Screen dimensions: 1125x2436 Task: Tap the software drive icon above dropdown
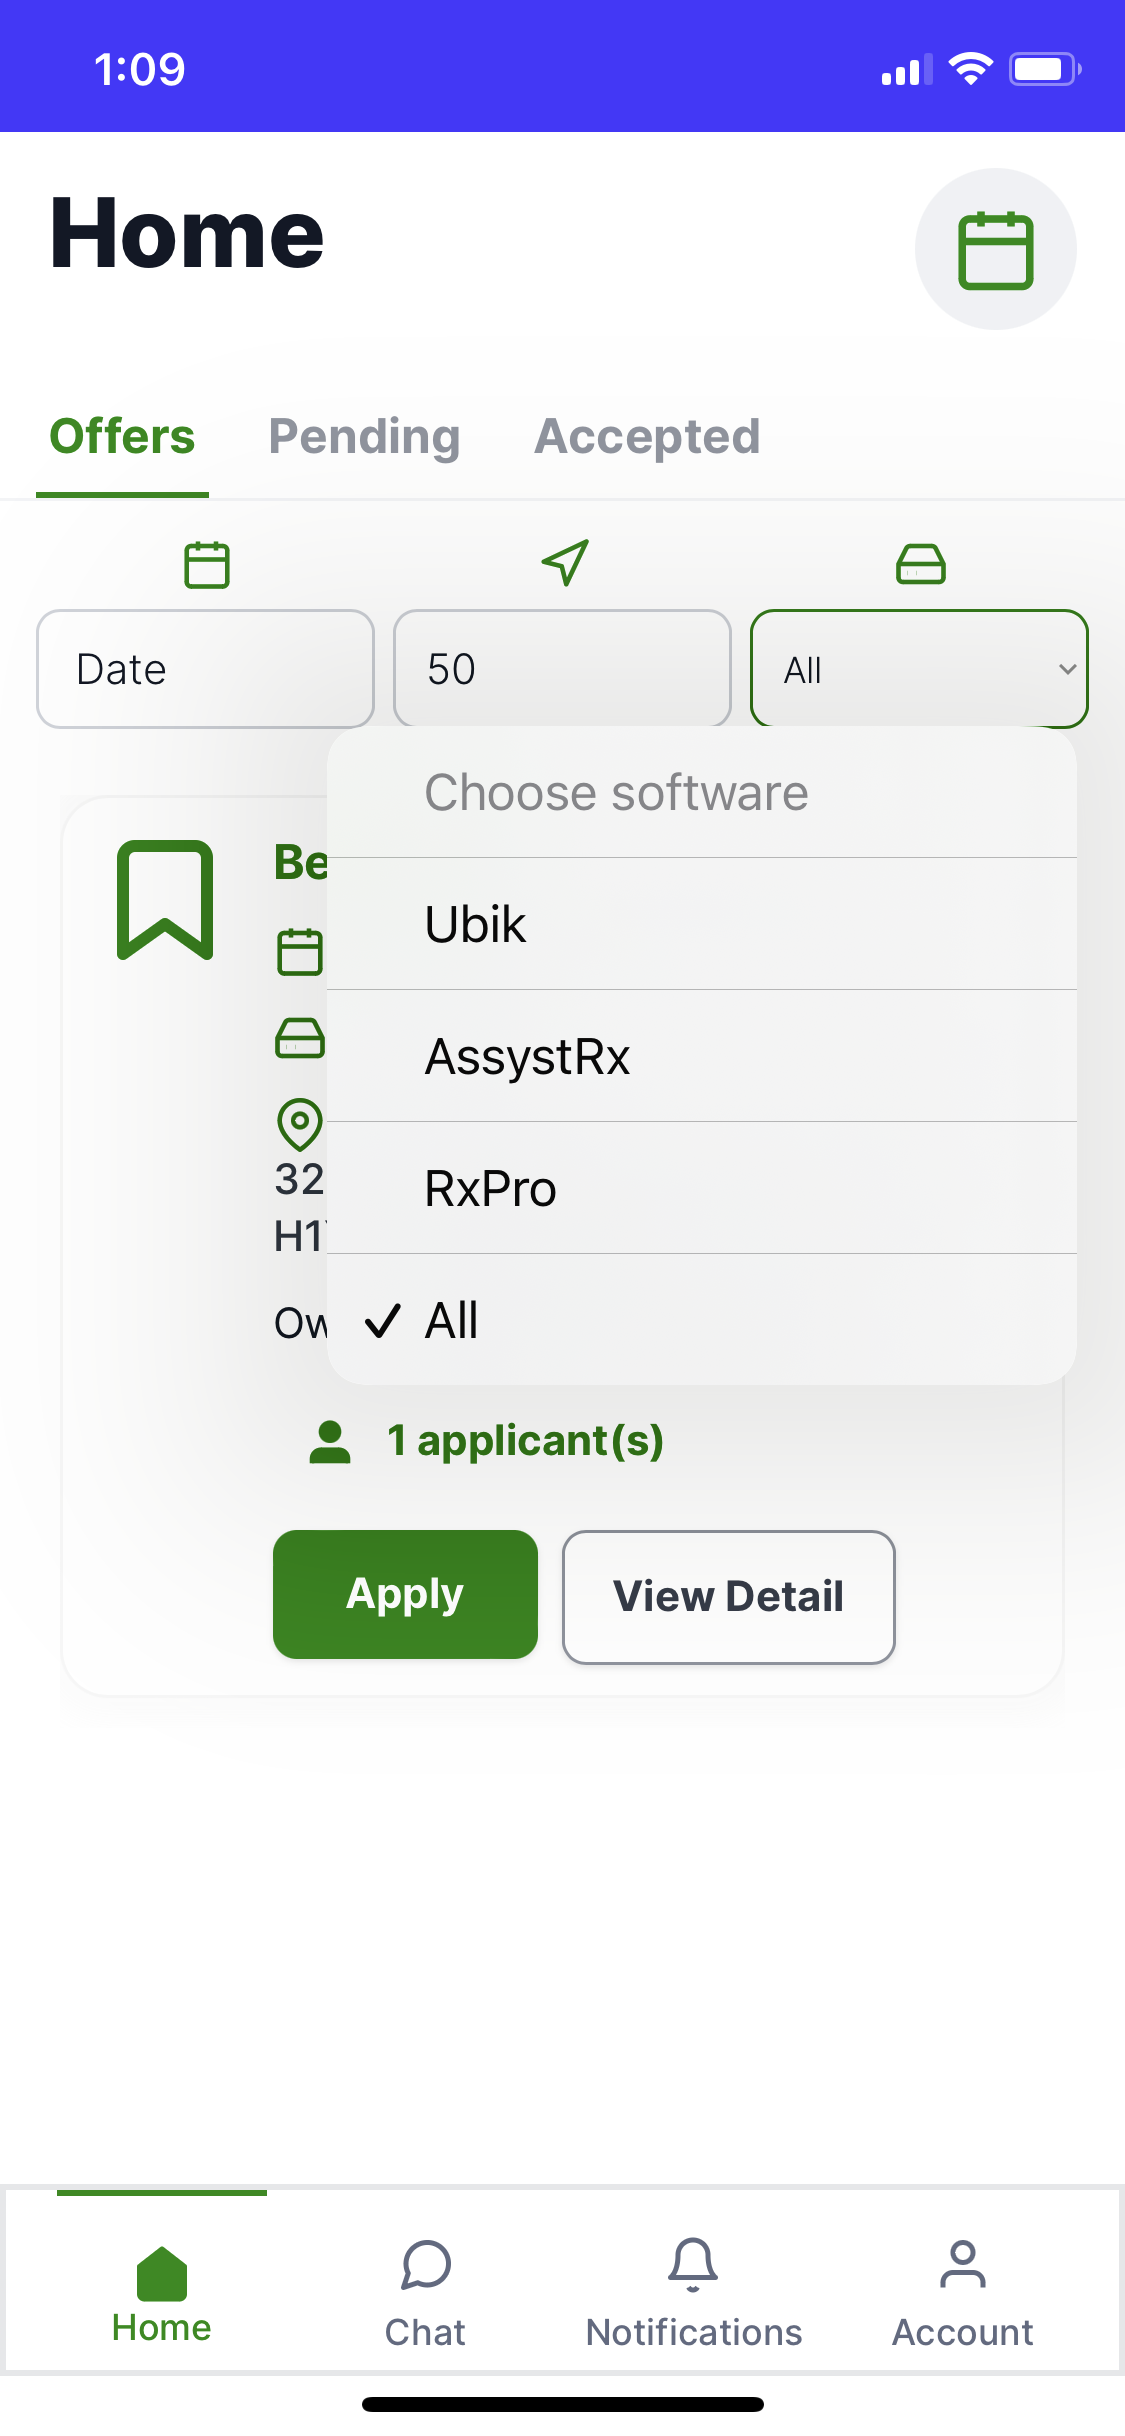(920, 564)
